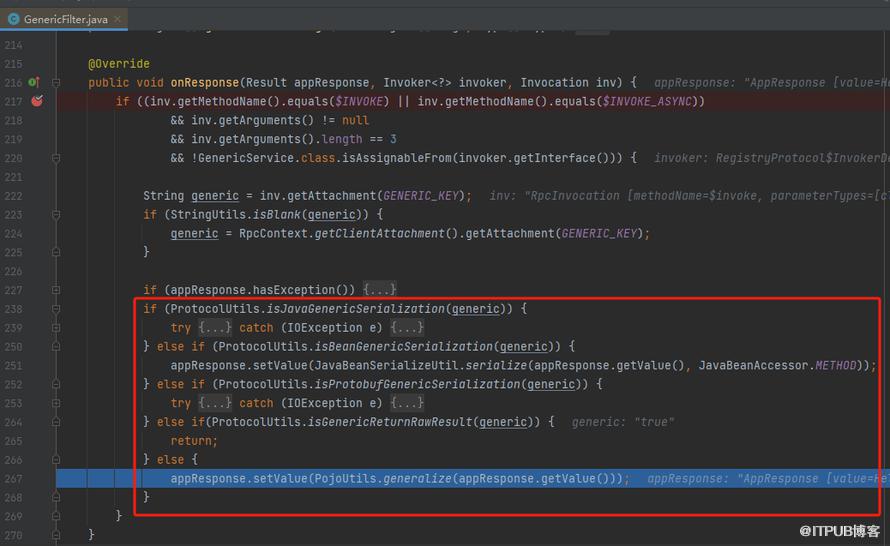890x546 pixels.
Task: Select the GenericFilter.java editor tab
Action: 64,19
